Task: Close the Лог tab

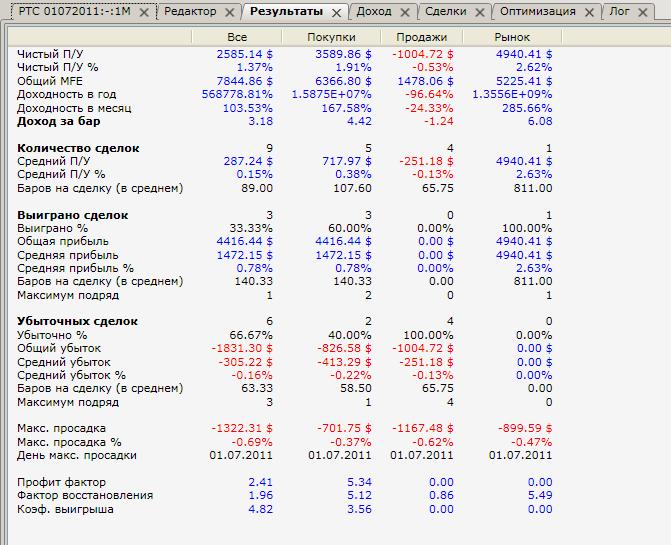Action: pos(643,13)
